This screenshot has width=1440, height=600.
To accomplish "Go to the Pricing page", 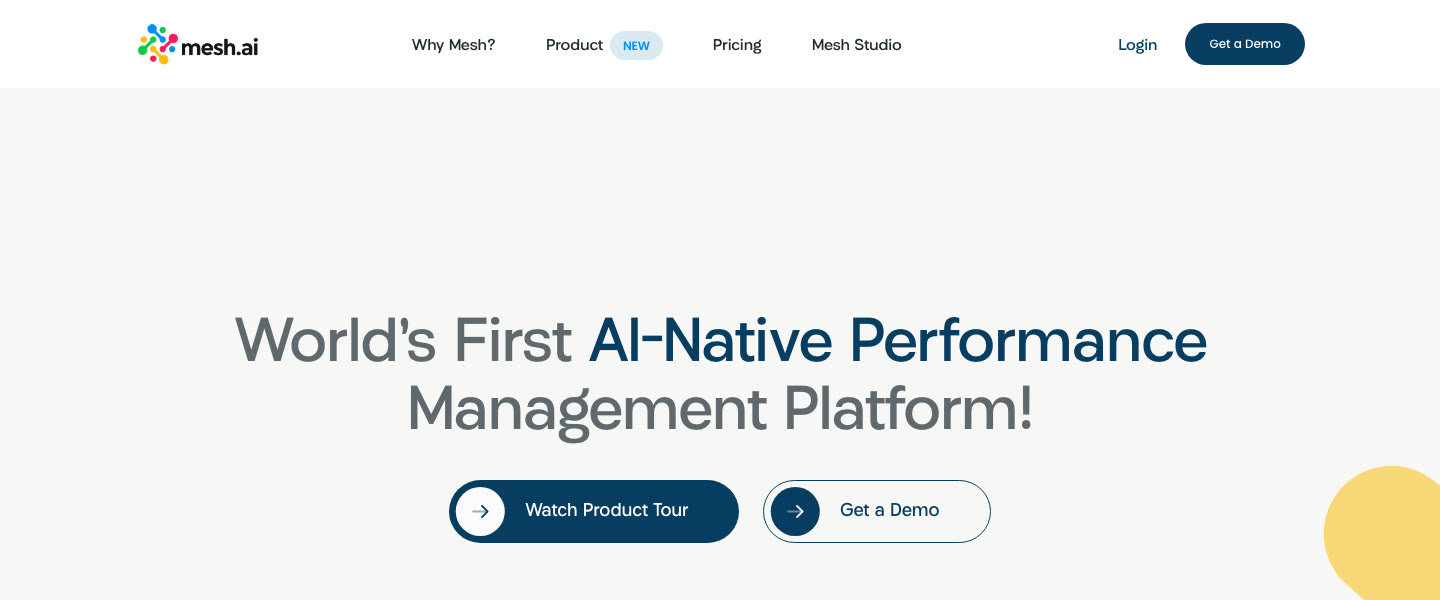I will 737,45.
